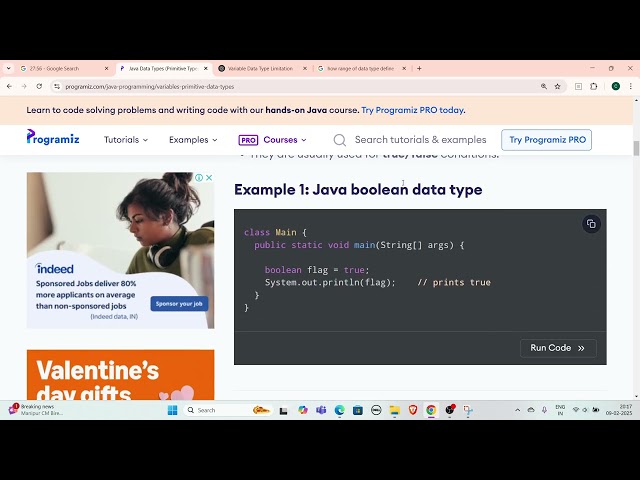The image size is (640, 480).
Task: Reload the page
Action: 39,87
